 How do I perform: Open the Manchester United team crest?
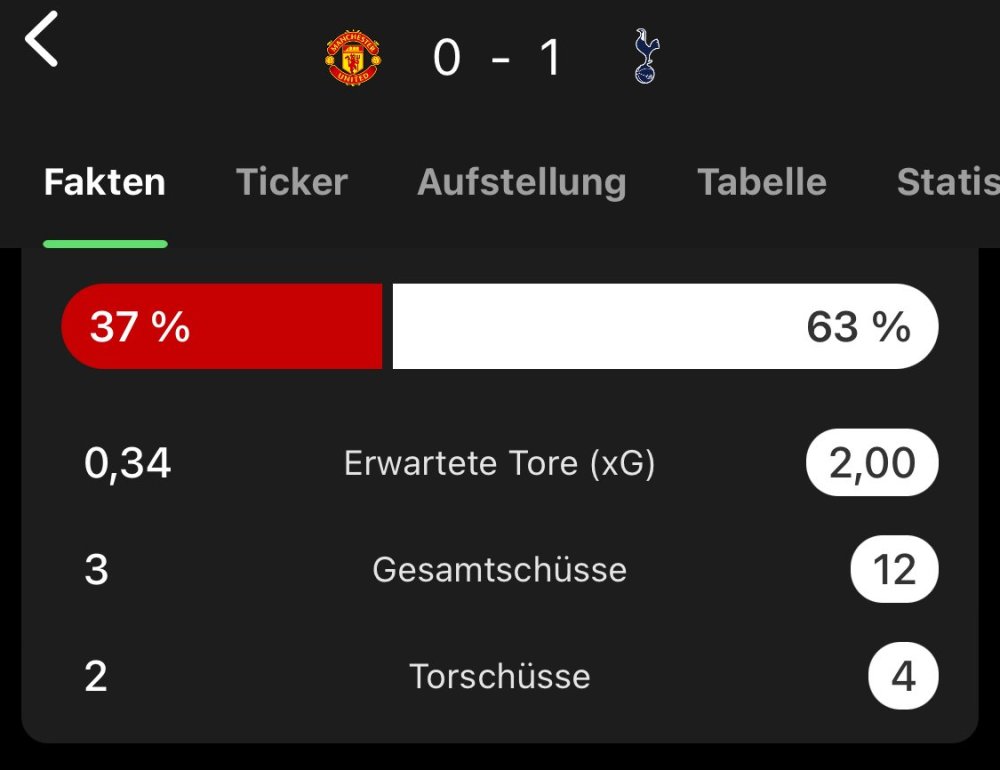(x=353, y=57)
